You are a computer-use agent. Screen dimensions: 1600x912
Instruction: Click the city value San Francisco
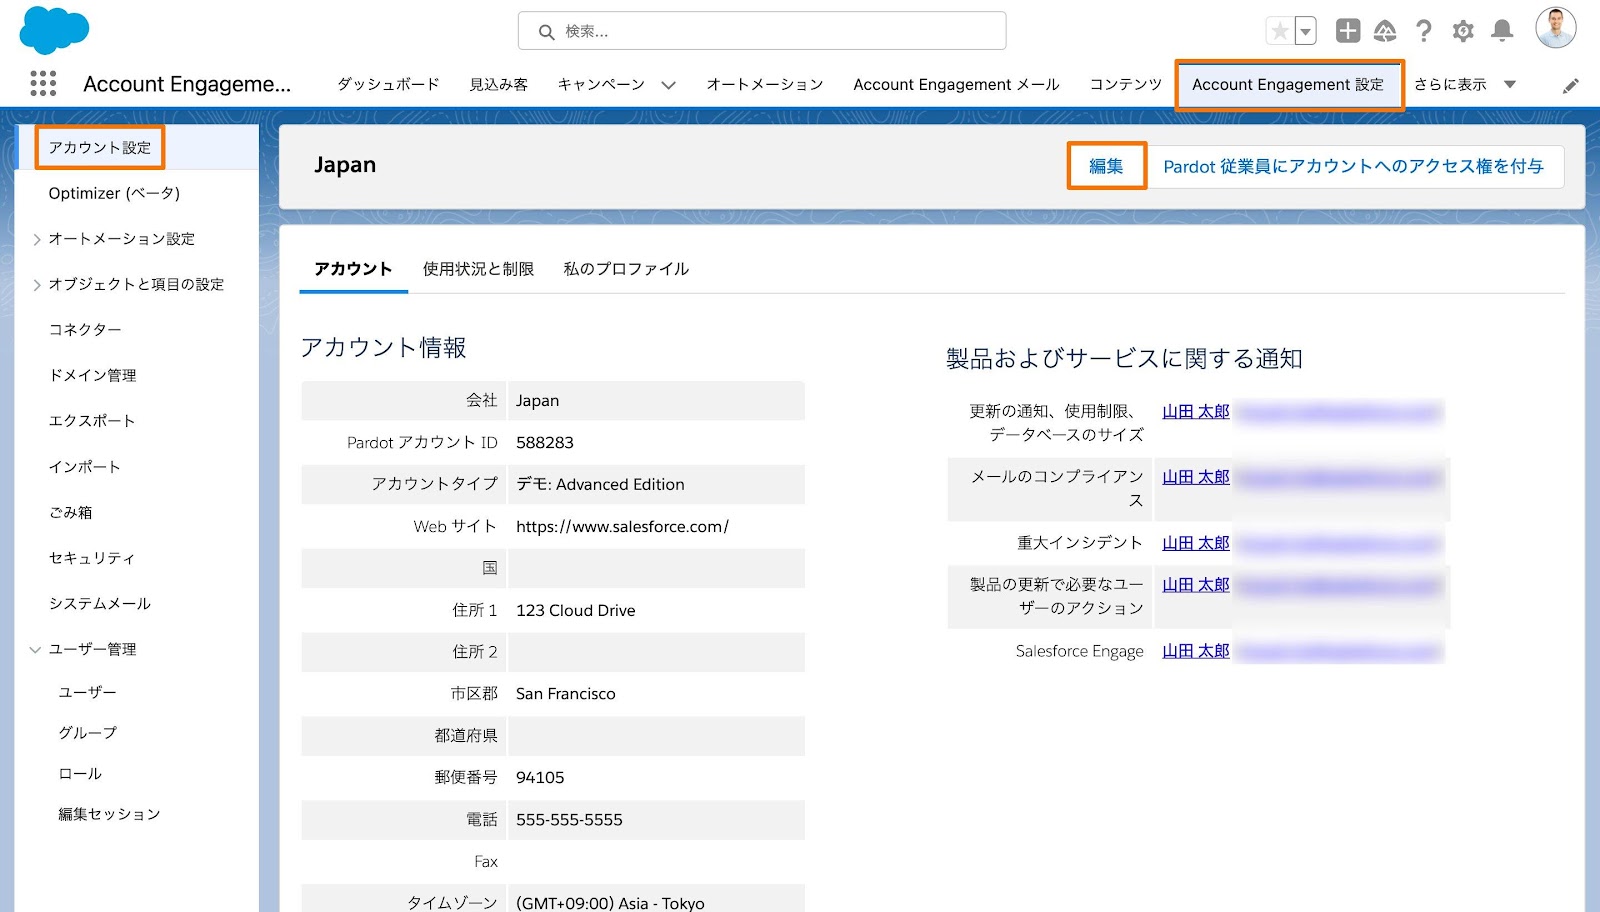click(x=566, y=694)
